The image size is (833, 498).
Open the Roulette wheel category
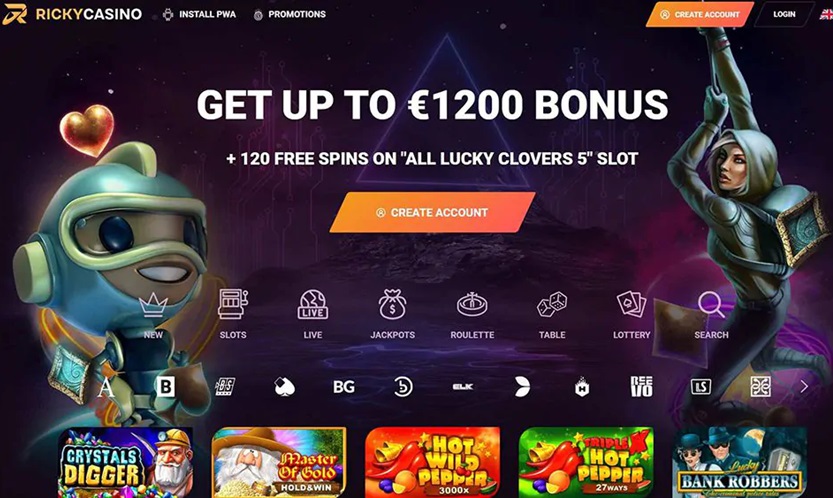(472, 305)
